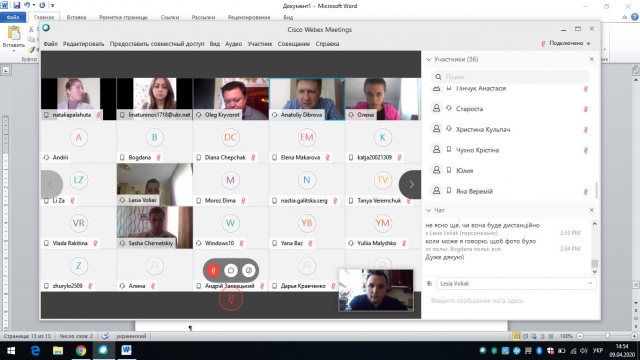Select participant Христина Кульпач in list
The height and width of the screenshot is (360, 640).
pos(510,129)
